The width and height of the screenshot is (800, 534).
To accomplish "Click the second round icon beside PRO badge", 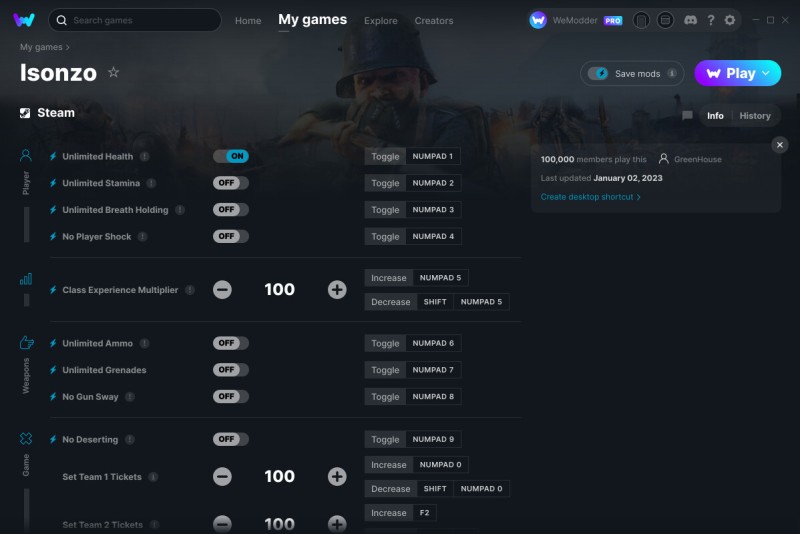I will point(665,20).
